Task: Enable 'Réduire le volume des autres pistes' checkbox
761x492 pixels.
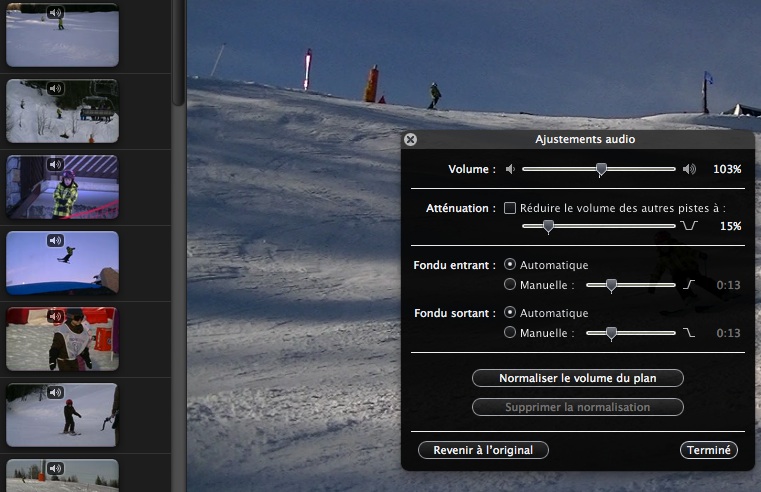Action: [510, 208]
